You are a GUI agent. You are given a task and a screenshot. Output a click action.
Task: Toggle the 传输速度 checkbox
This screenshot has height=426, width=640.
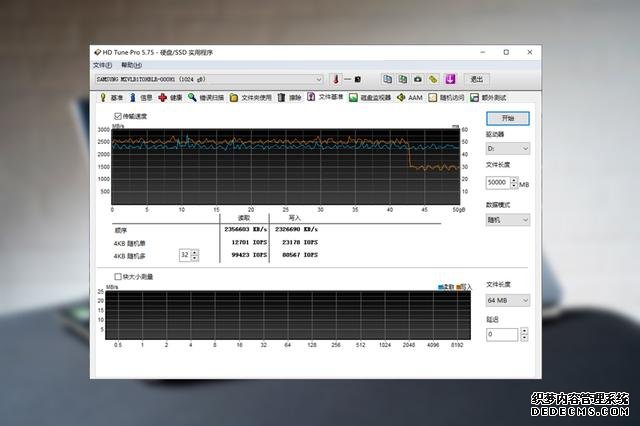pos(119,117)
